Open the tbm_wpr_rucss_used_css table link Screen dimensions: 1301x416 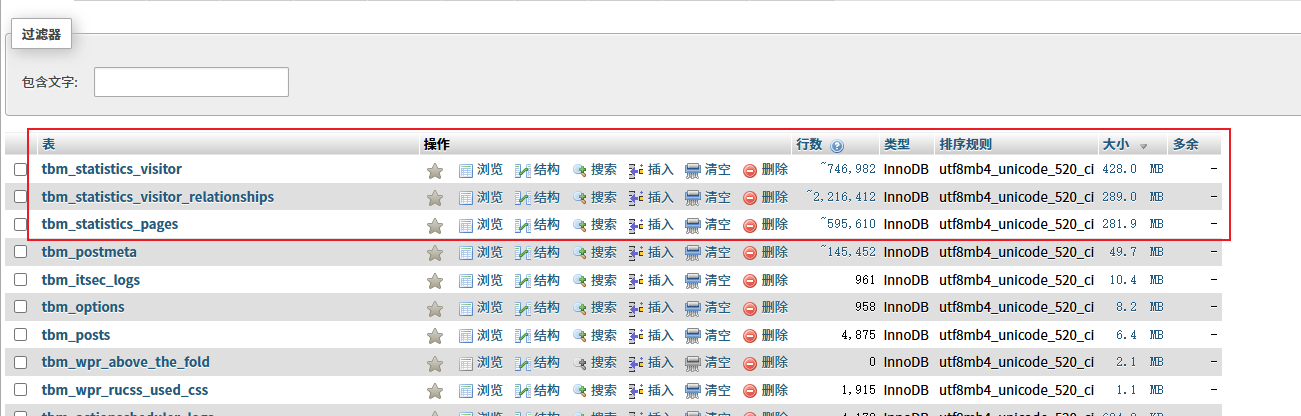click(x=125, y=390)
